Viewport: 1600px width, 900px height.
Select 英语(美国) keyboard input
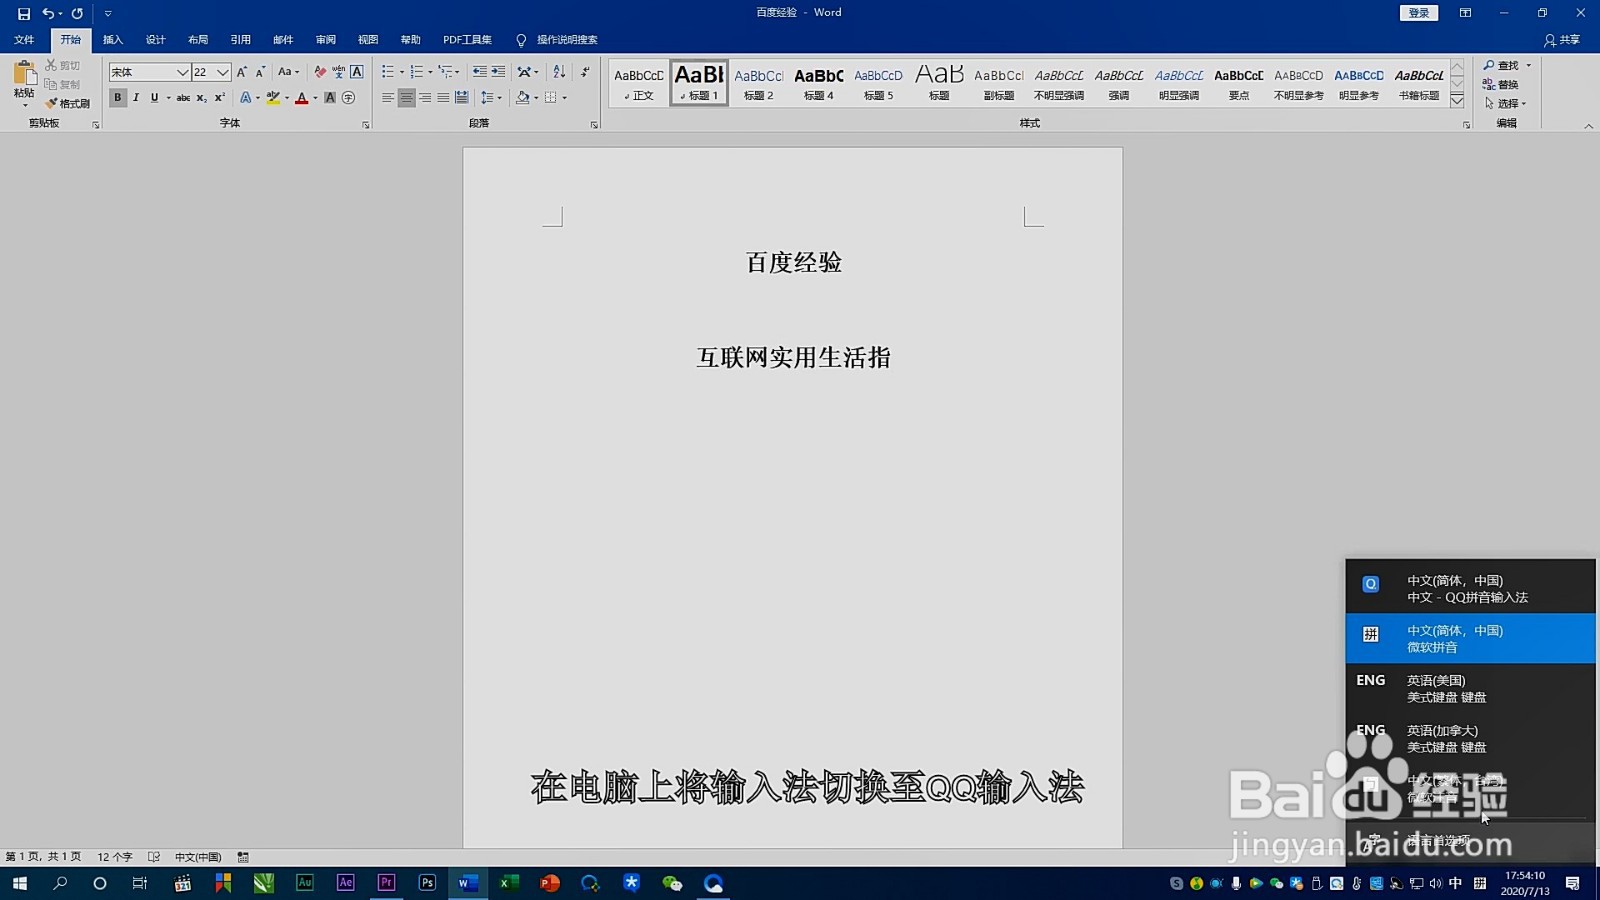point(1470,688)
